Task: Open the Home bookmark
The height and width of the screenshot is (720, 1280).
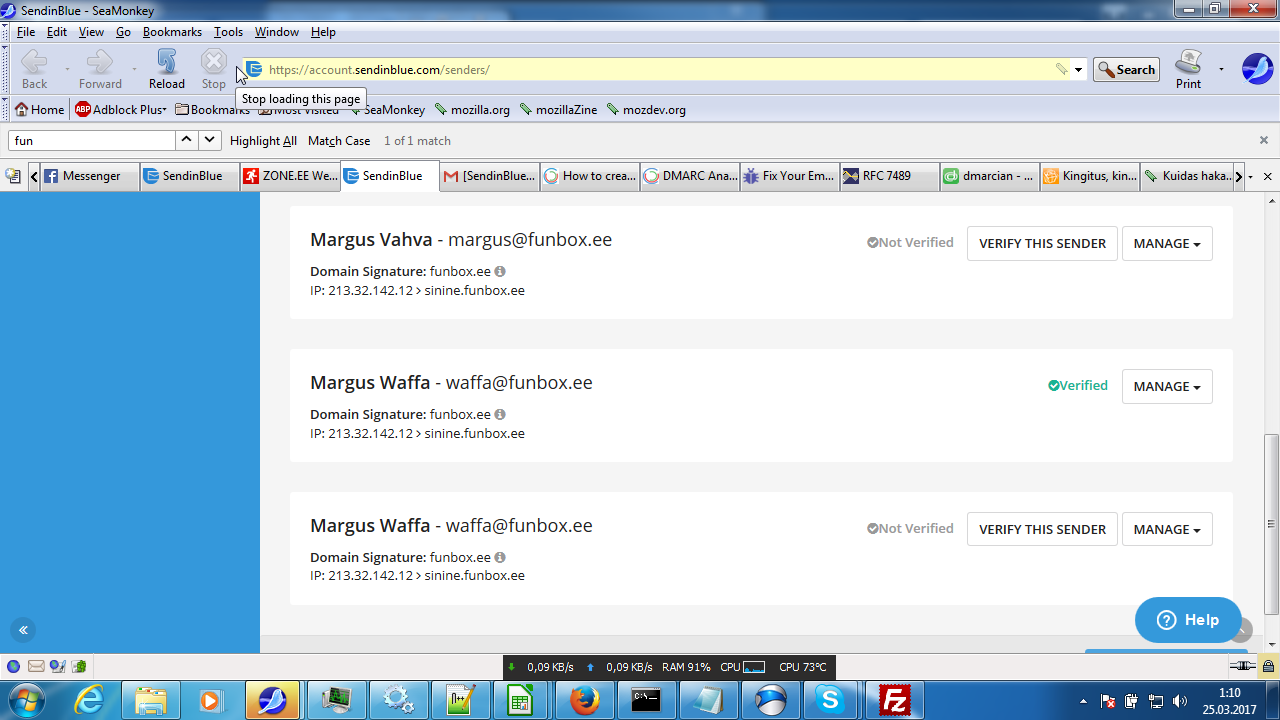Action: point(39,110)
